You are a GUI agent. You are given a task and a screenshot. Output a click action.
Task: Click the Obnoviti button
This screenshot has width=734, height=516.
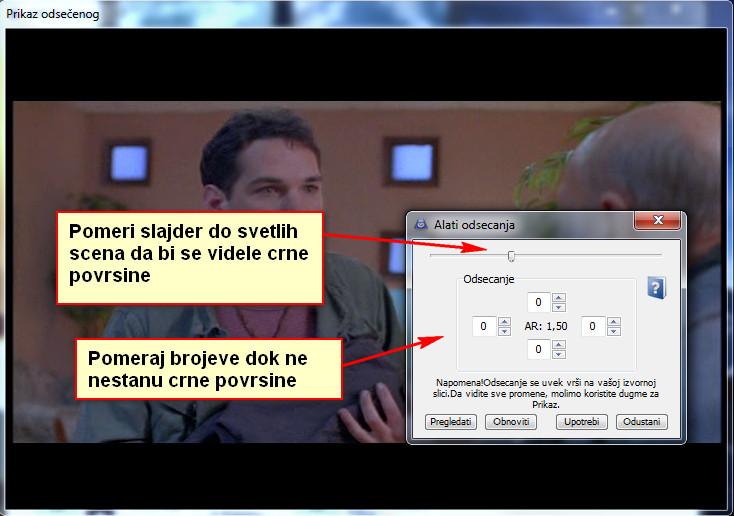coord(511,421)
